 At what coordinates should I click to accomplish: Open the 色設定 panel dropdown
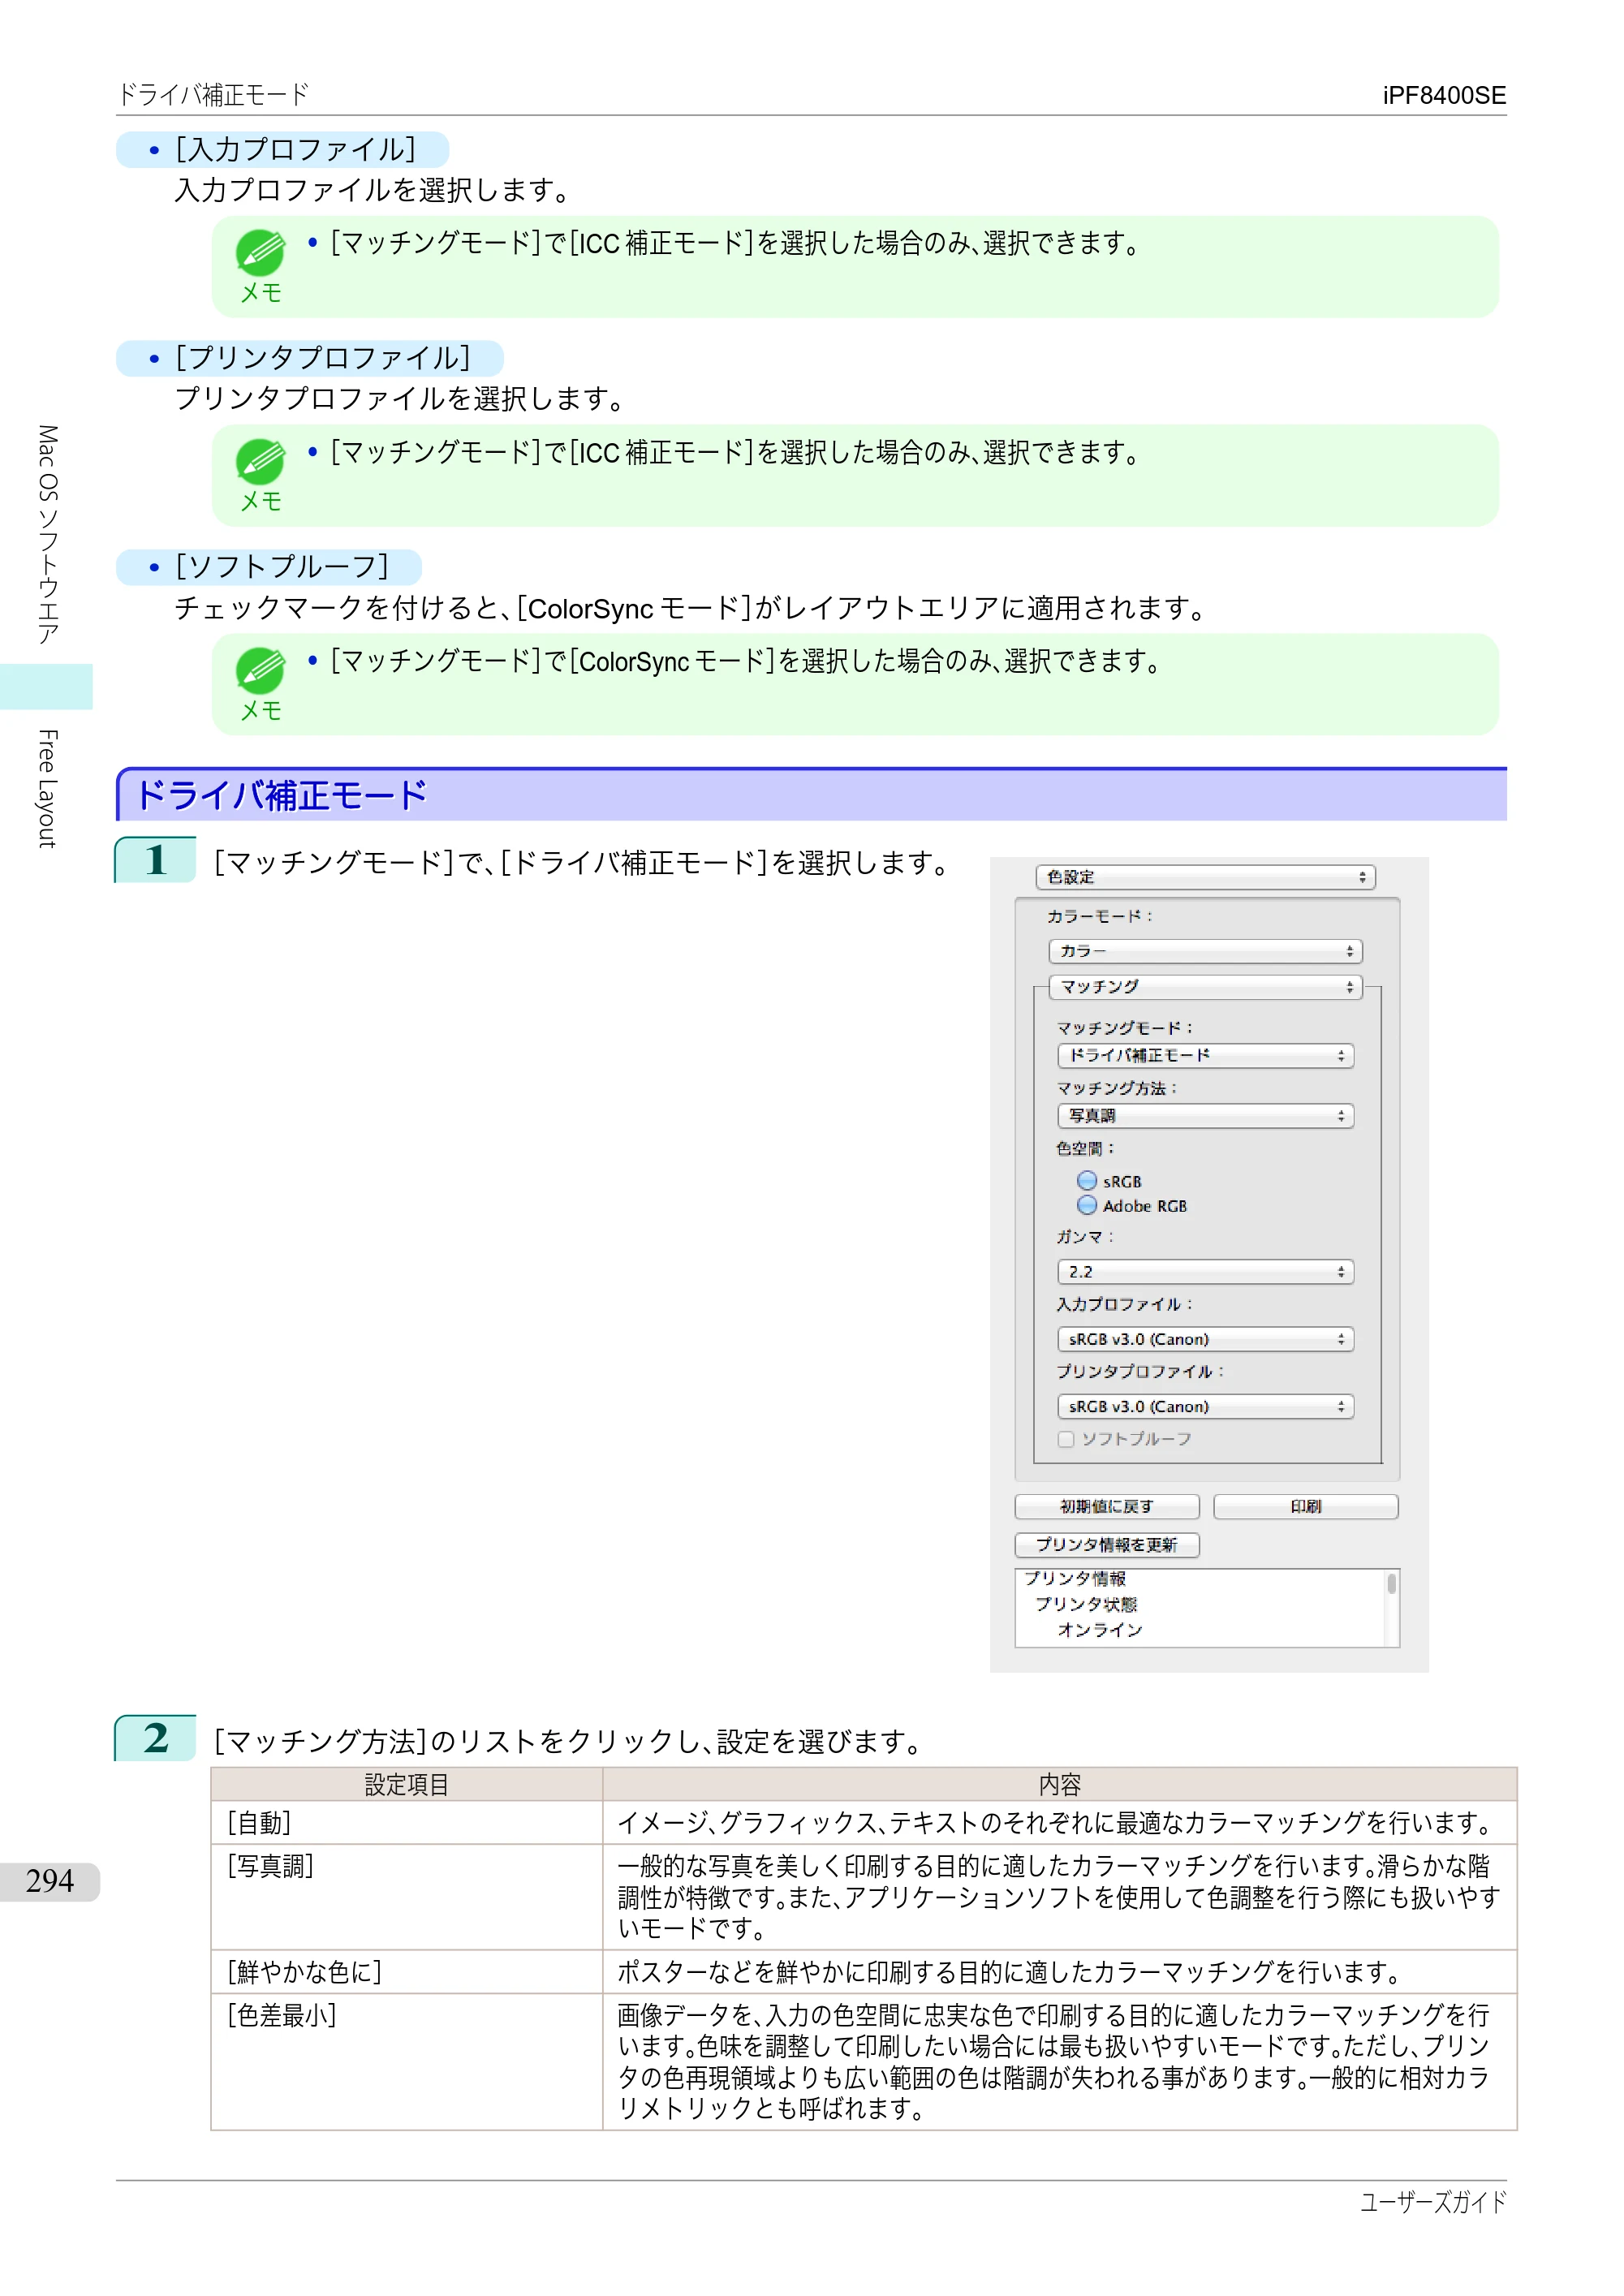coord(1205,877)
